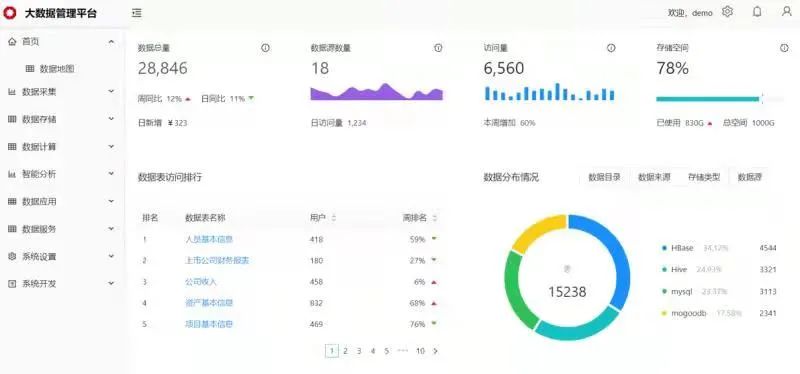Collapse the 首页 menu chevron

pyautogui.click(x=111, y=41)
